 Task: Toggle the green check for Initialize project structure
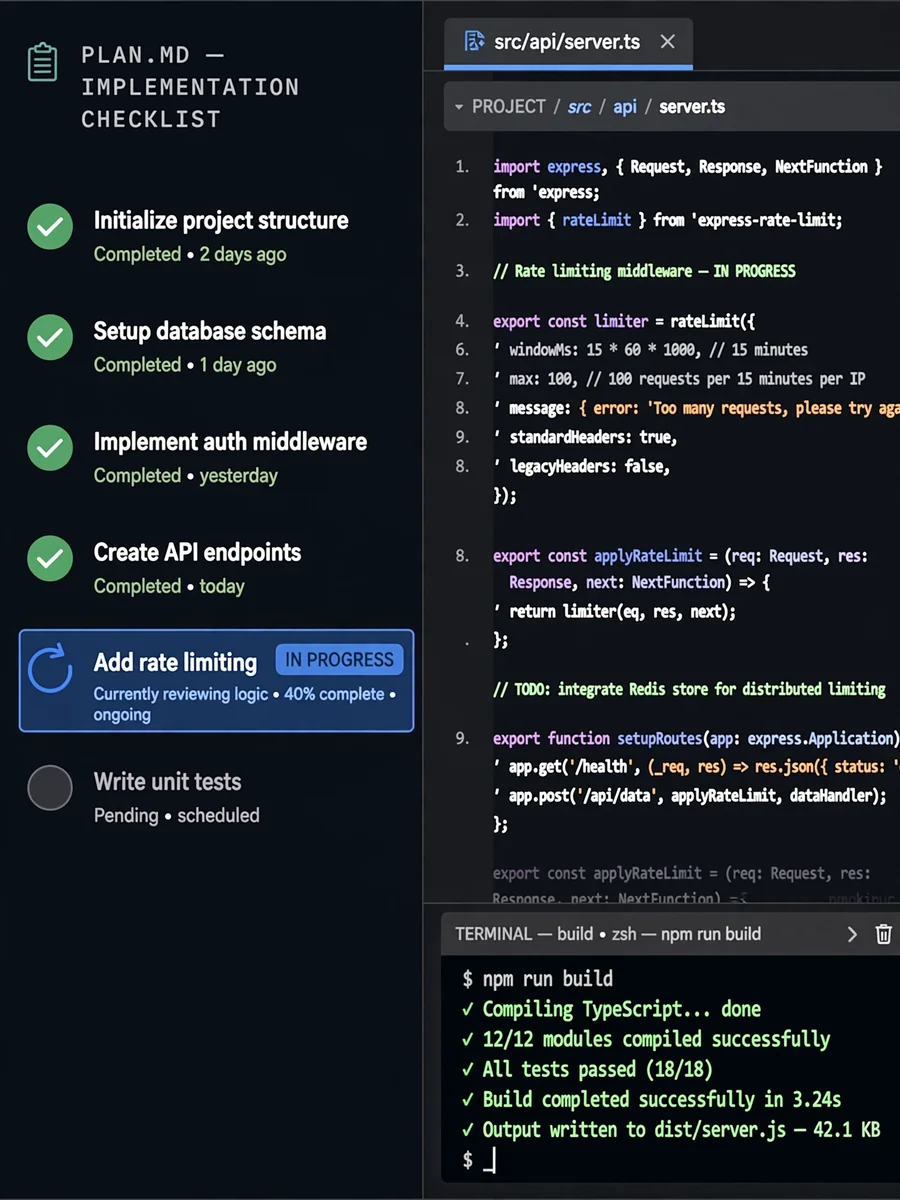click(50, 227)
